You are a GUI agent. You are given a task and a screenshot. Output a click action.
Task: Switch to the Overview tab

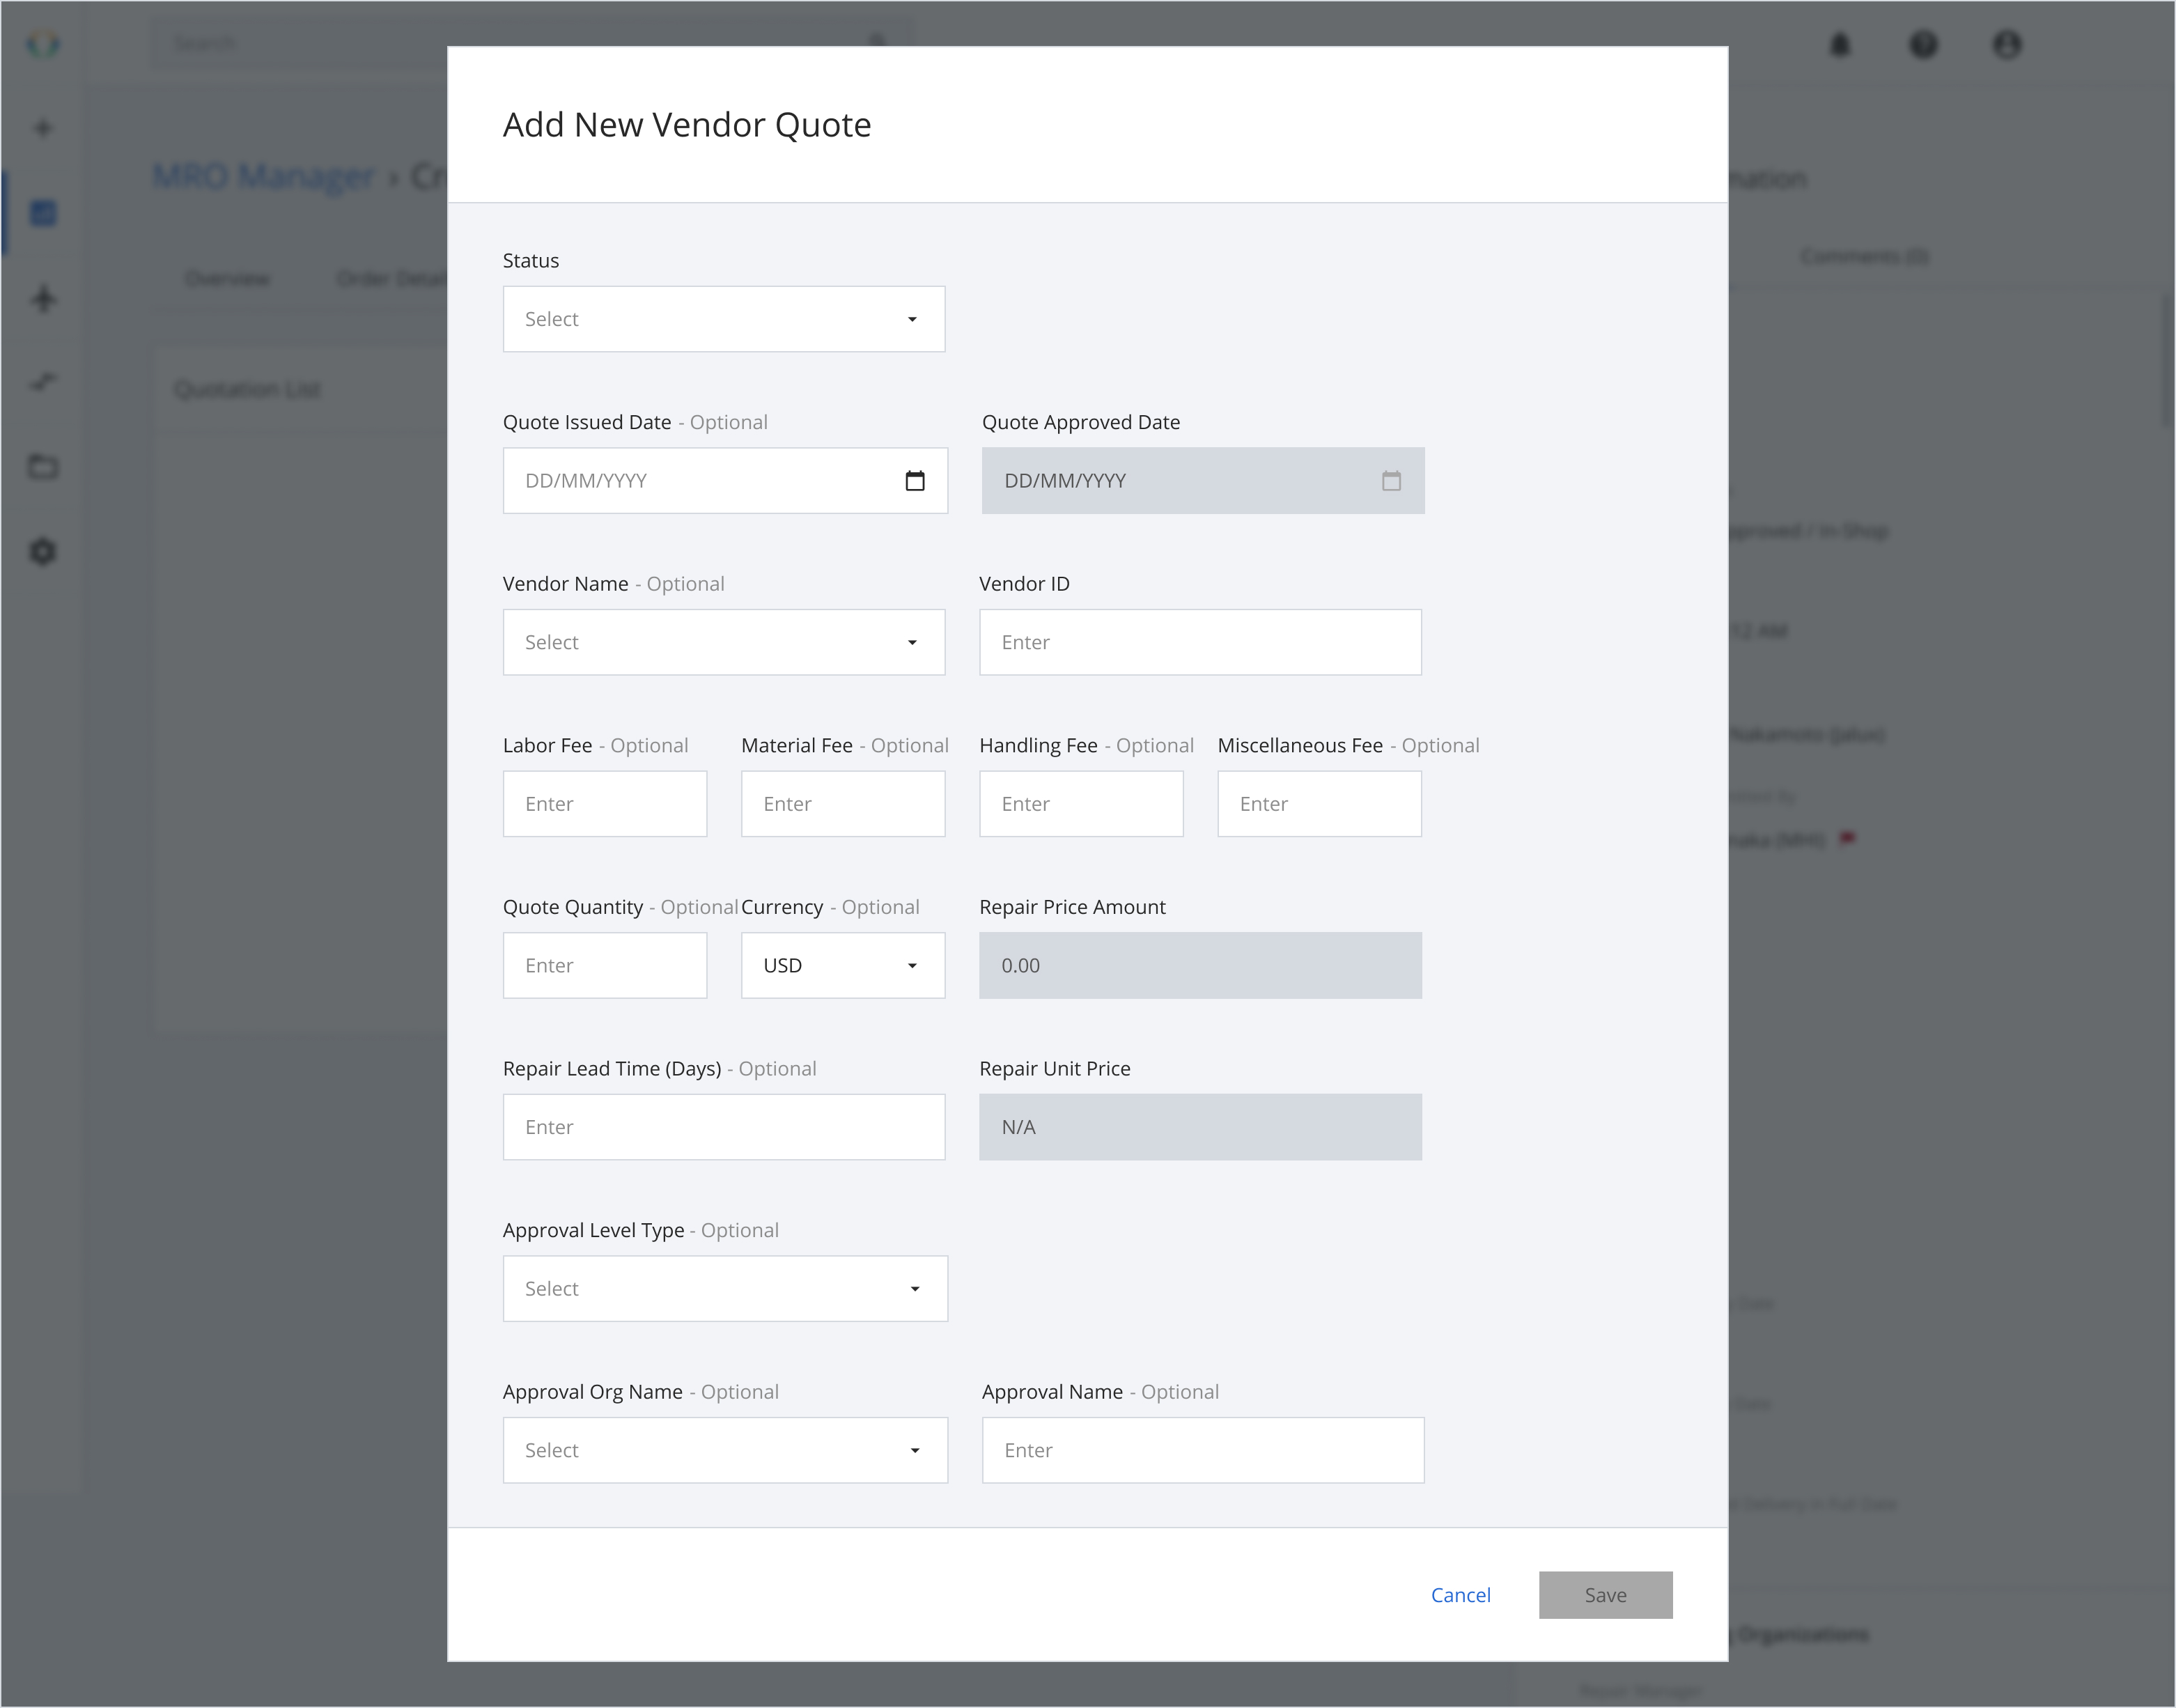pyautogui.click(x=227, y=278)
